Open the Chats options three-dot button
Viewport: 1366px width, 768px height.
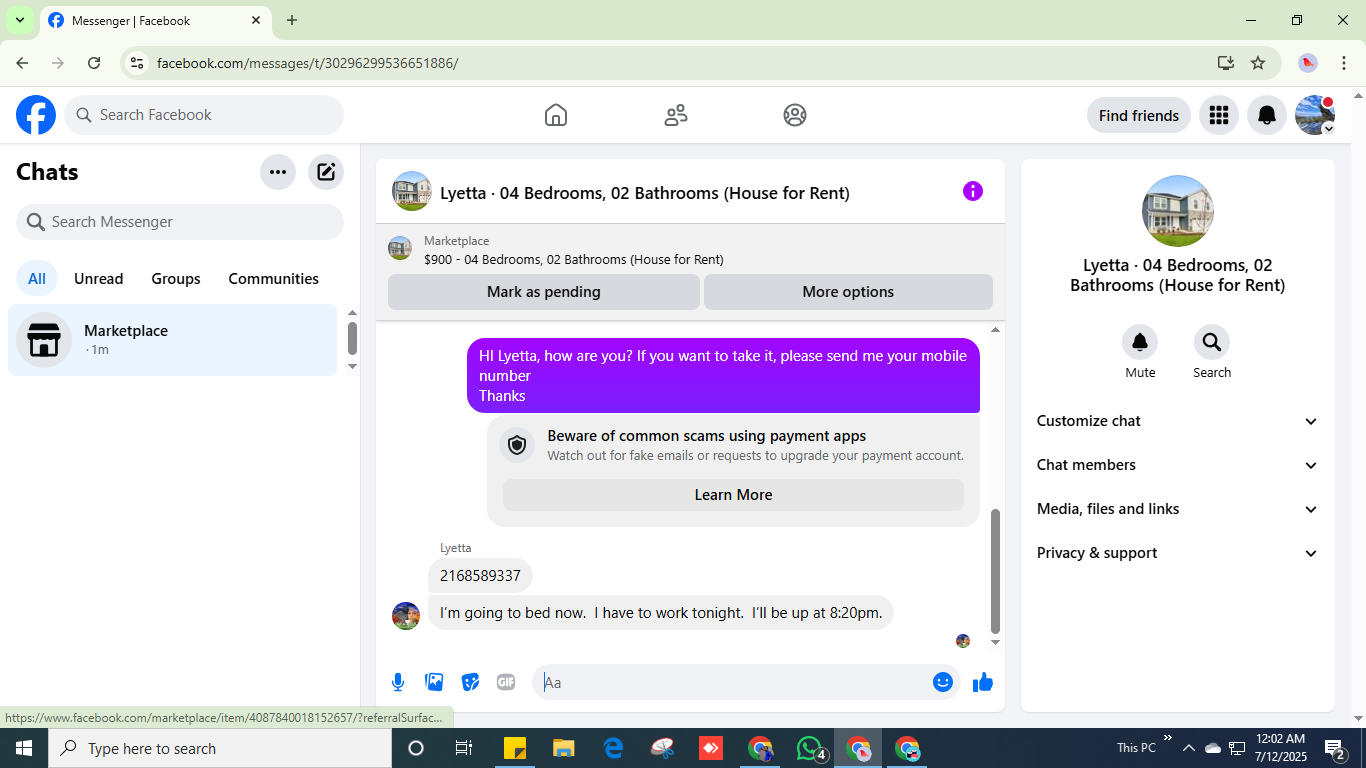(x=278, y=172)
